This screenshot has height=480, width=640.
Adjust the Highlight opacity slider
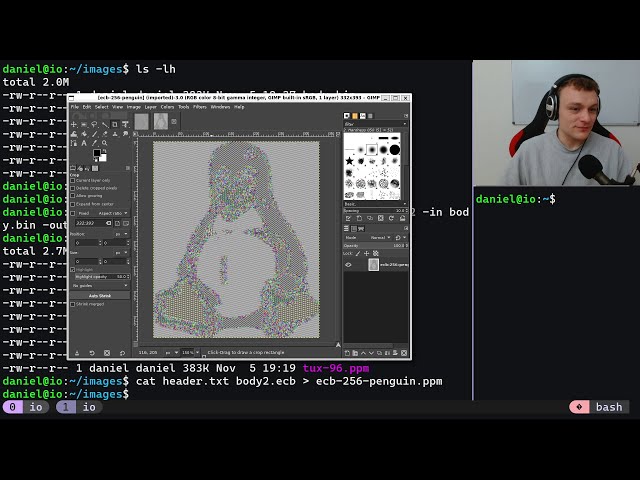102,277
